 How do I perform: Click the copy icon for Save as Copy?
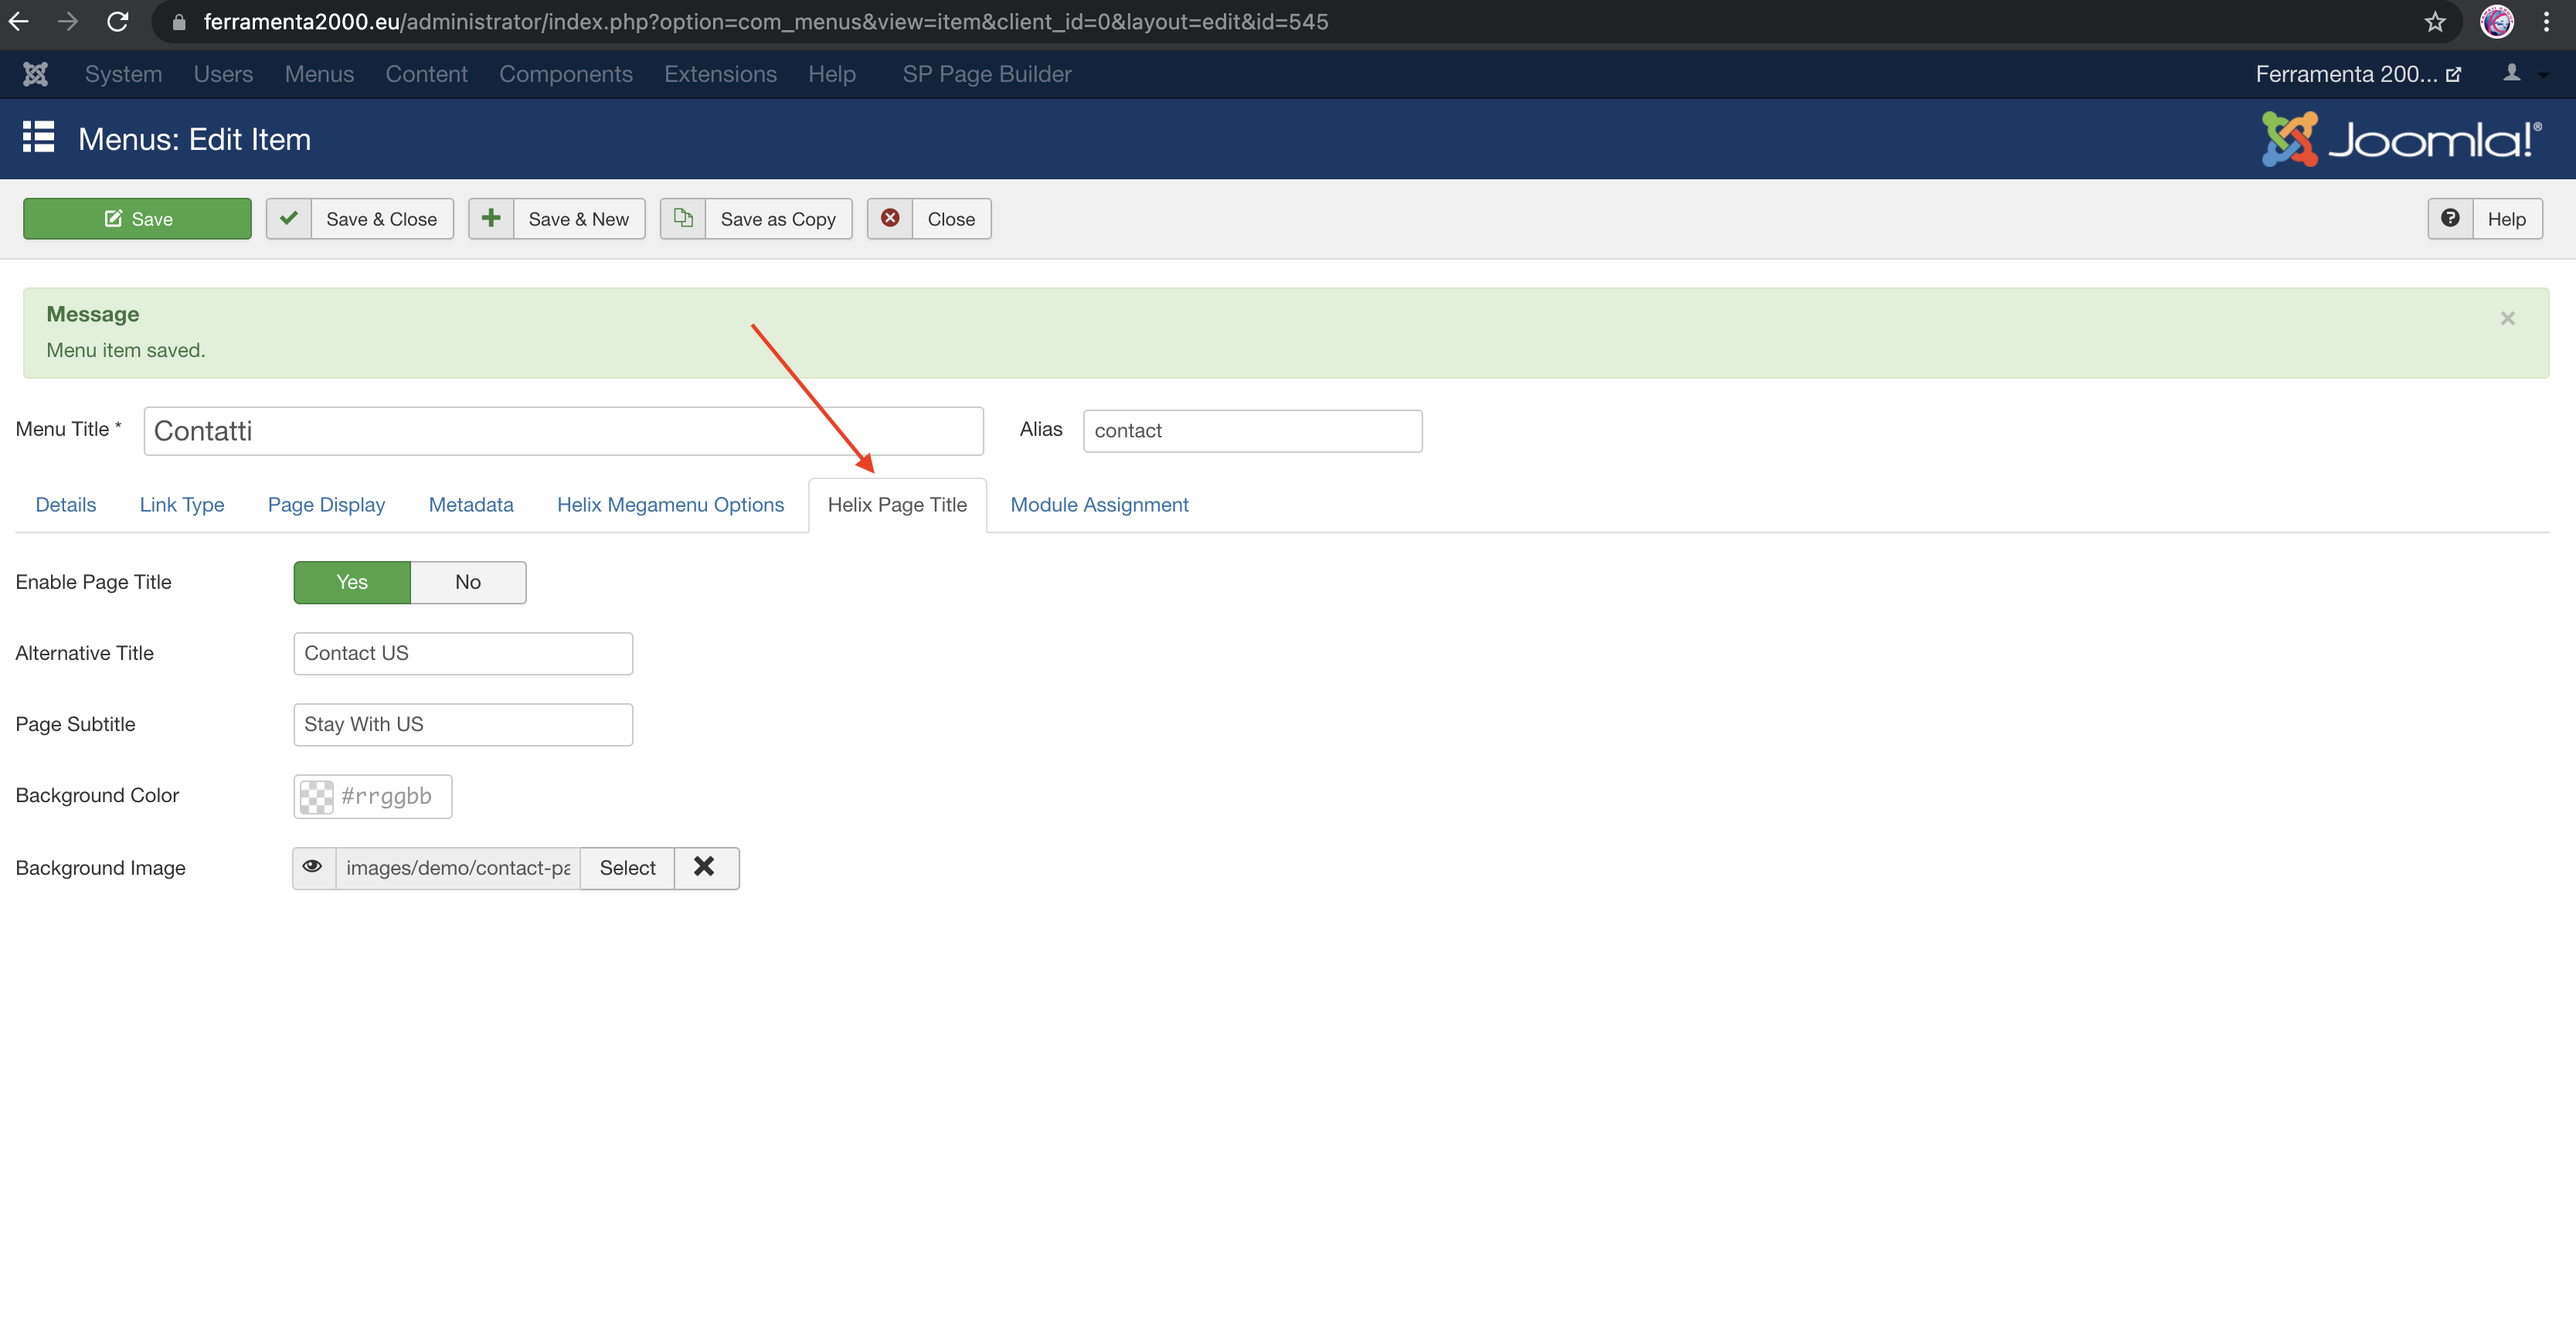(683, 218)
